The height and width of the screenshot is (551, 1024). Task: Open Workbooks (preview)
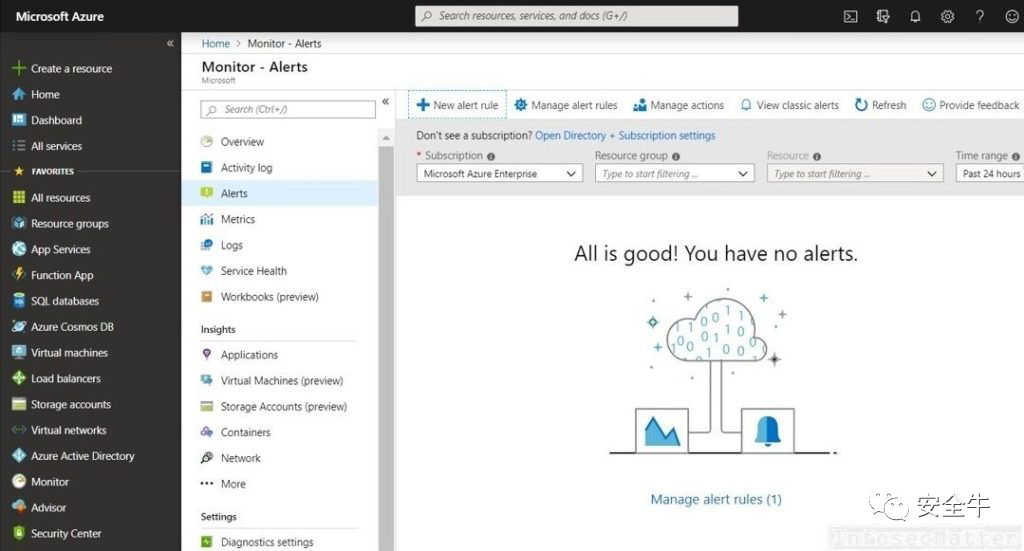[x=269, y=296]
